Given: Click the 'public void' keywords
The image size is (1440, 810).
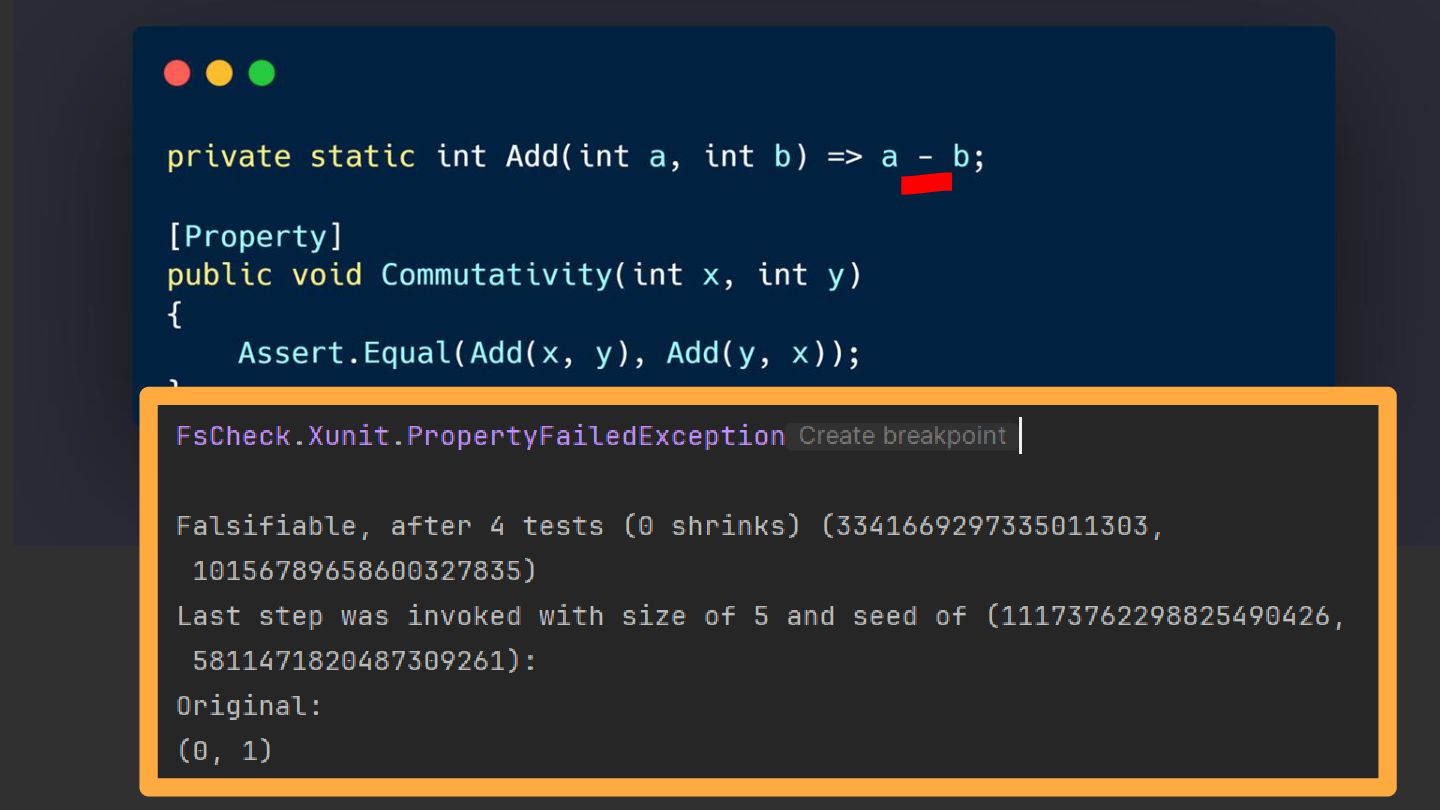Looking at the screenshot, I should pos(264,275).
